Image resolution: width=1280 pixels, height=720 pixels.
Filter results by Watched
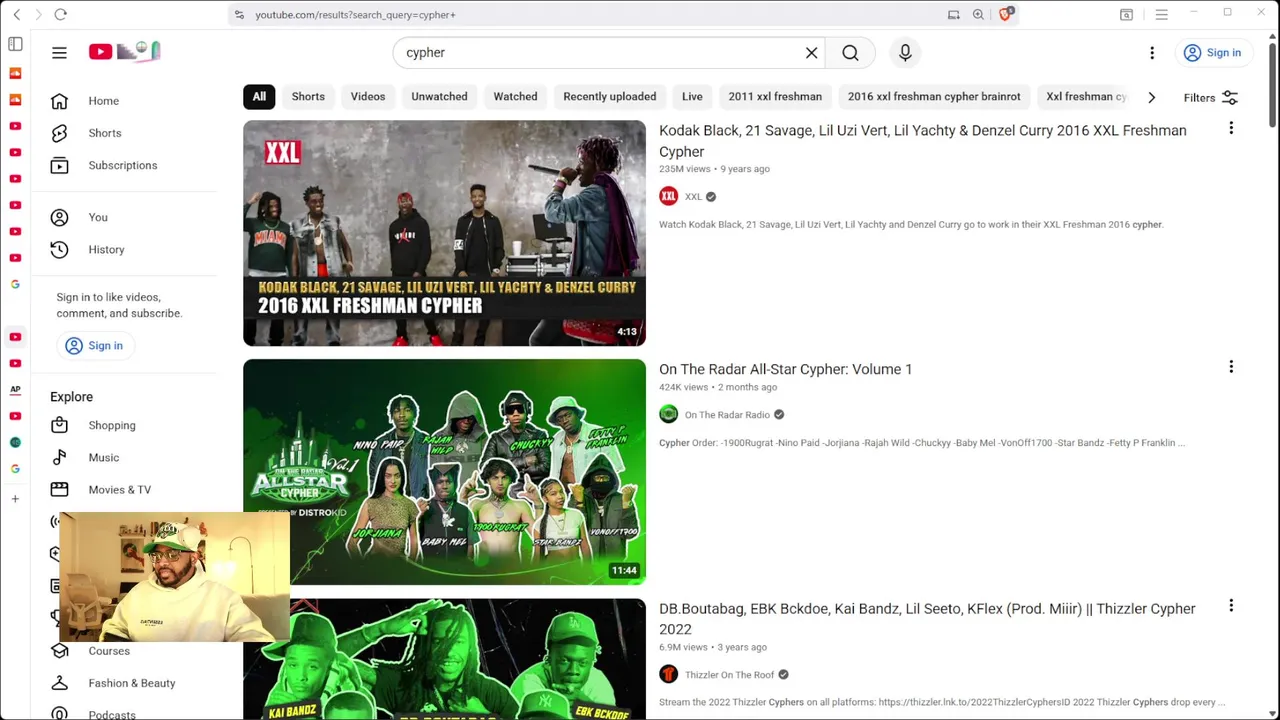(515, 96)
